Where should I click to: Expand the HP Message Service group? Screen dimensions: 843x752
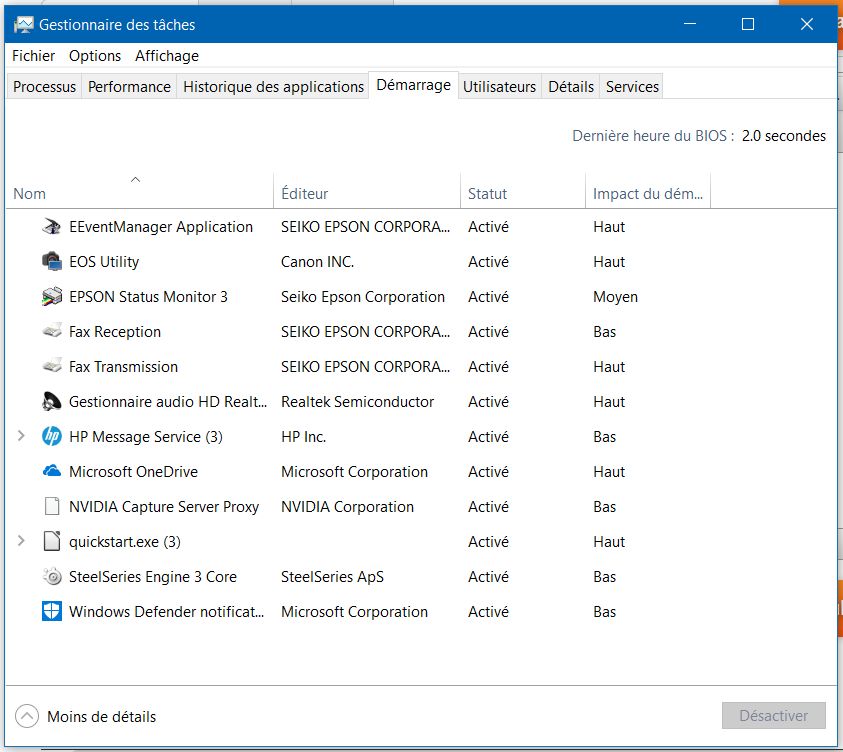[22, 437]
